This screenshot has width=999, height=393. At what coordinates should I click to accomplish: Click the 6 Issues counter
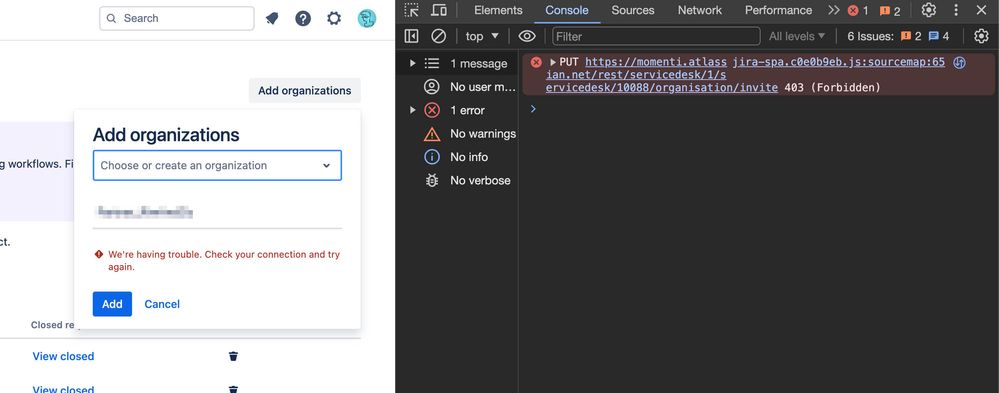coord(898,36)
